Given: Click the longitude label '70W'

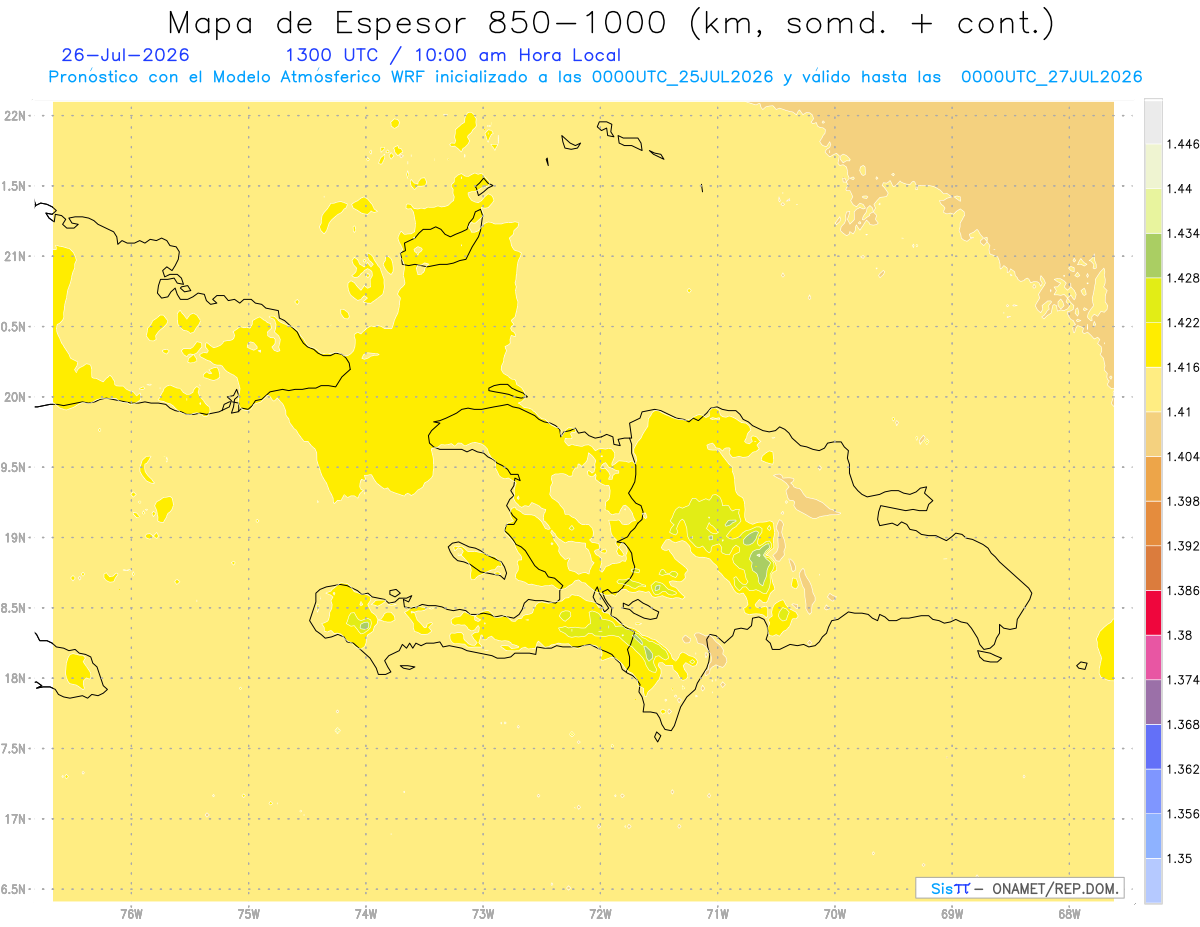Looking at the screenshot, I should (x=835, y=913).
